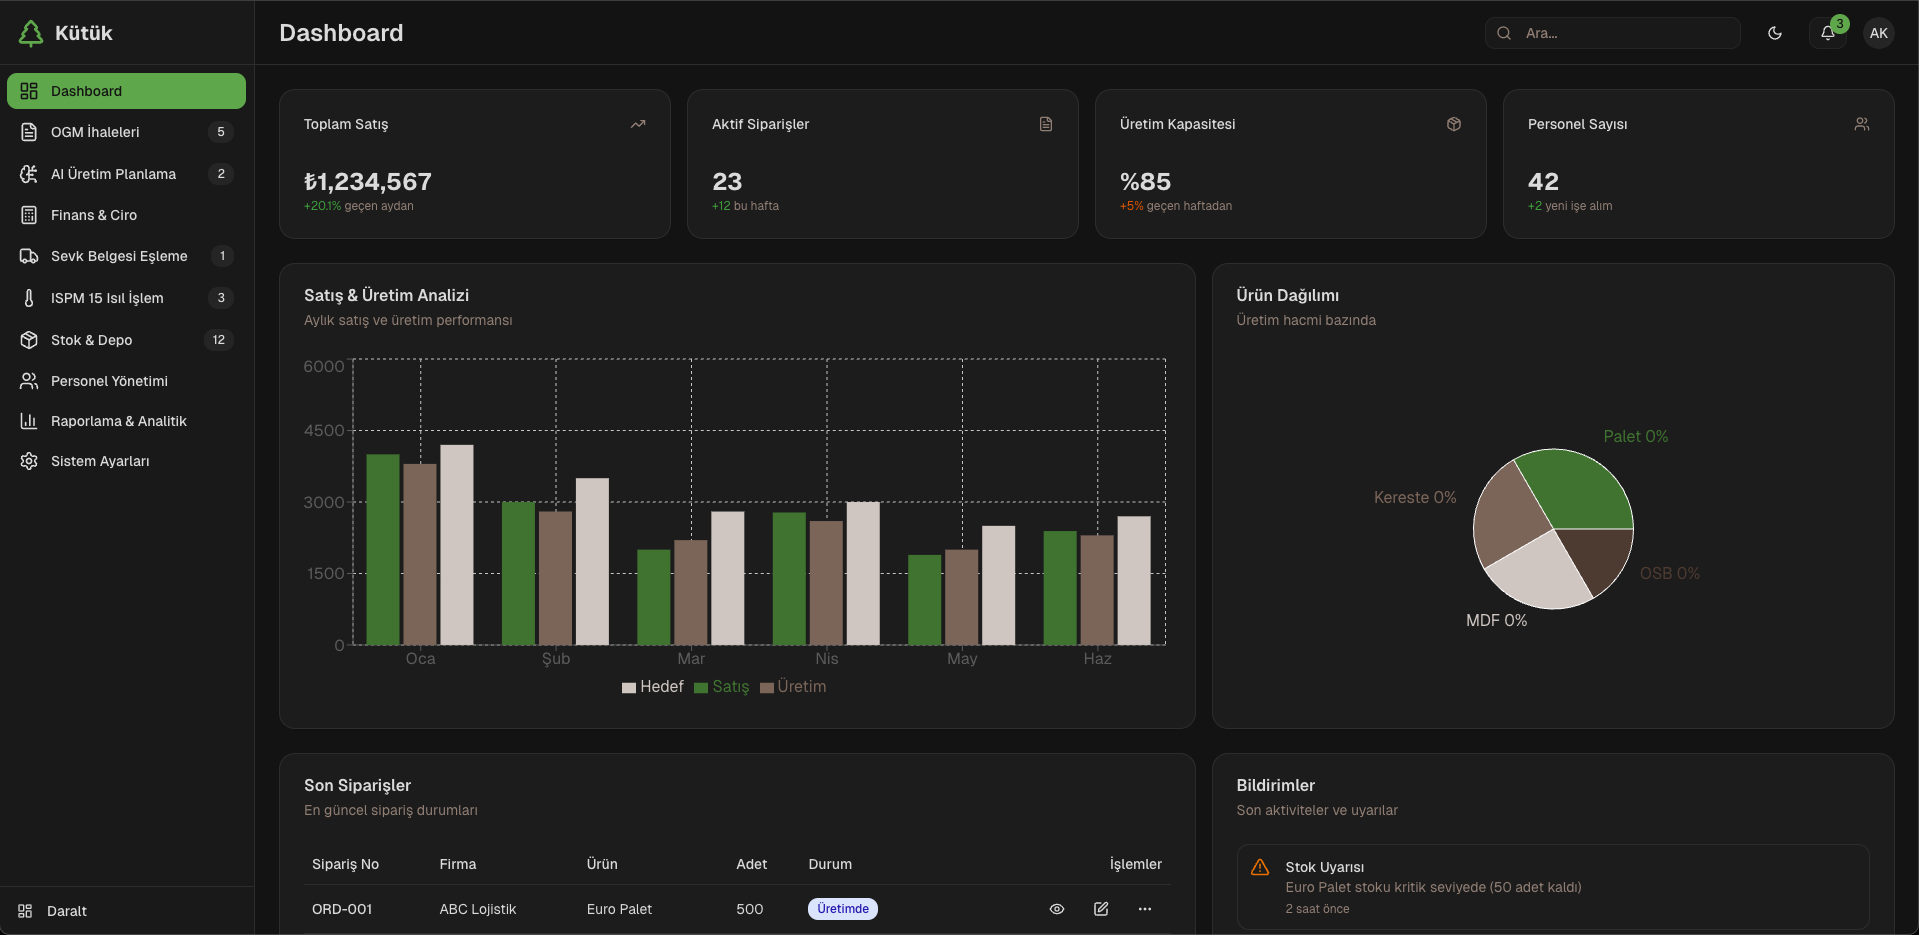Click the Üretimde status badge
1919x935 pixels.
[x=842, y=909]
